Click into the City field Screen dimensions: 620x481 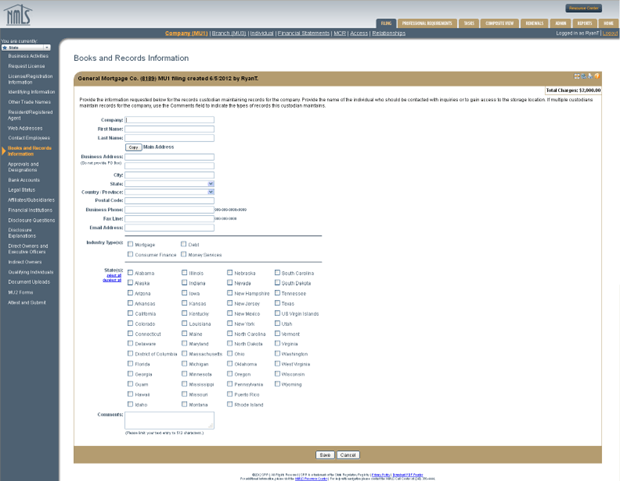pos(170,175)
